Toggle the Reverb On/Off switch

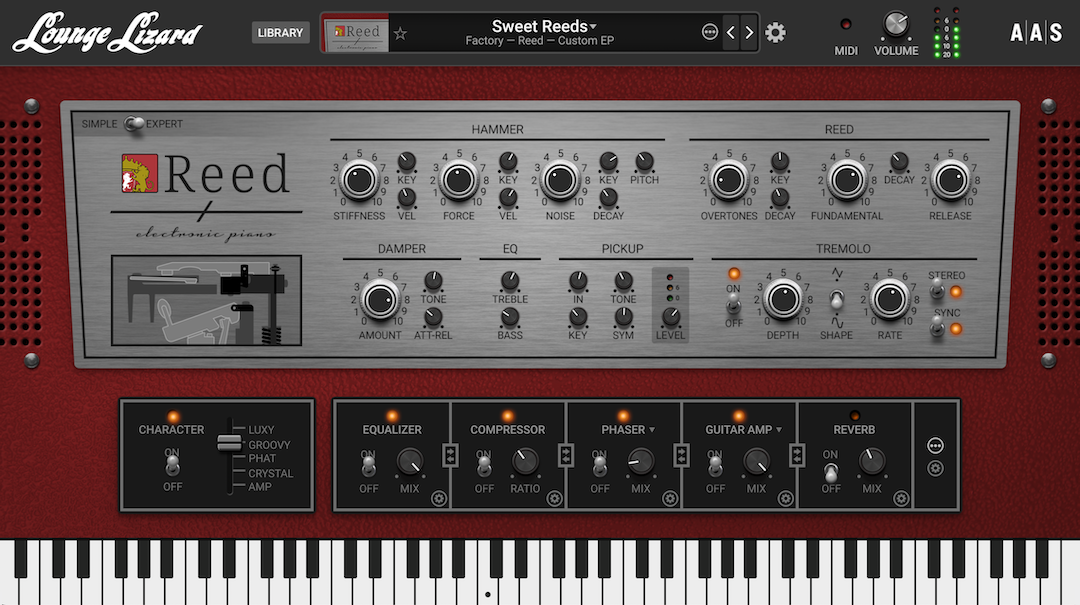(831, 473)
